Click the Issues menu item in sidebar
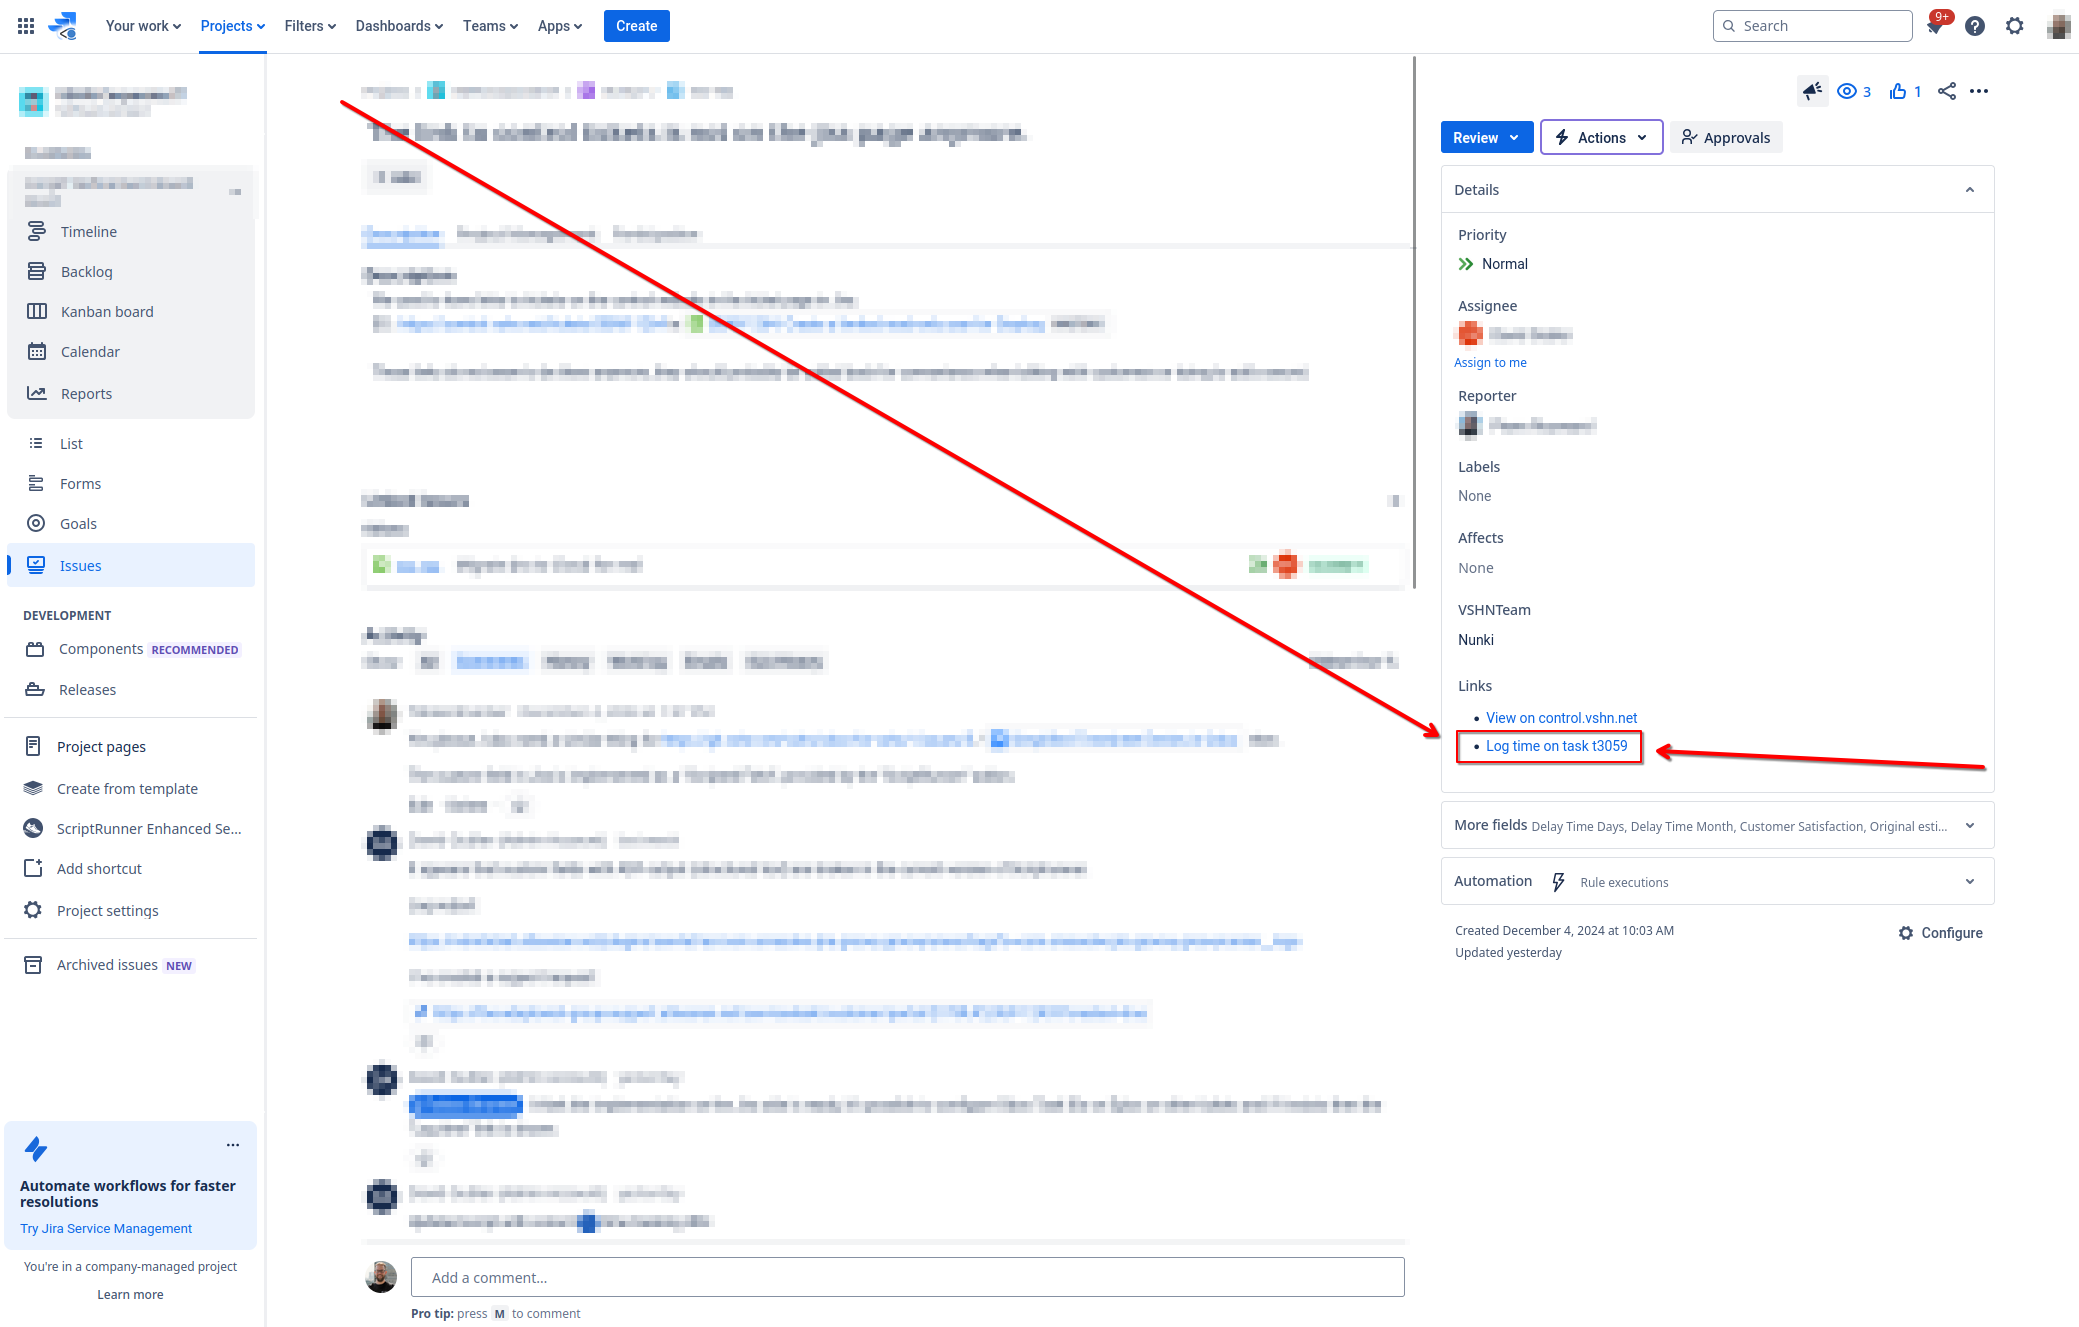 coord(80,565)
